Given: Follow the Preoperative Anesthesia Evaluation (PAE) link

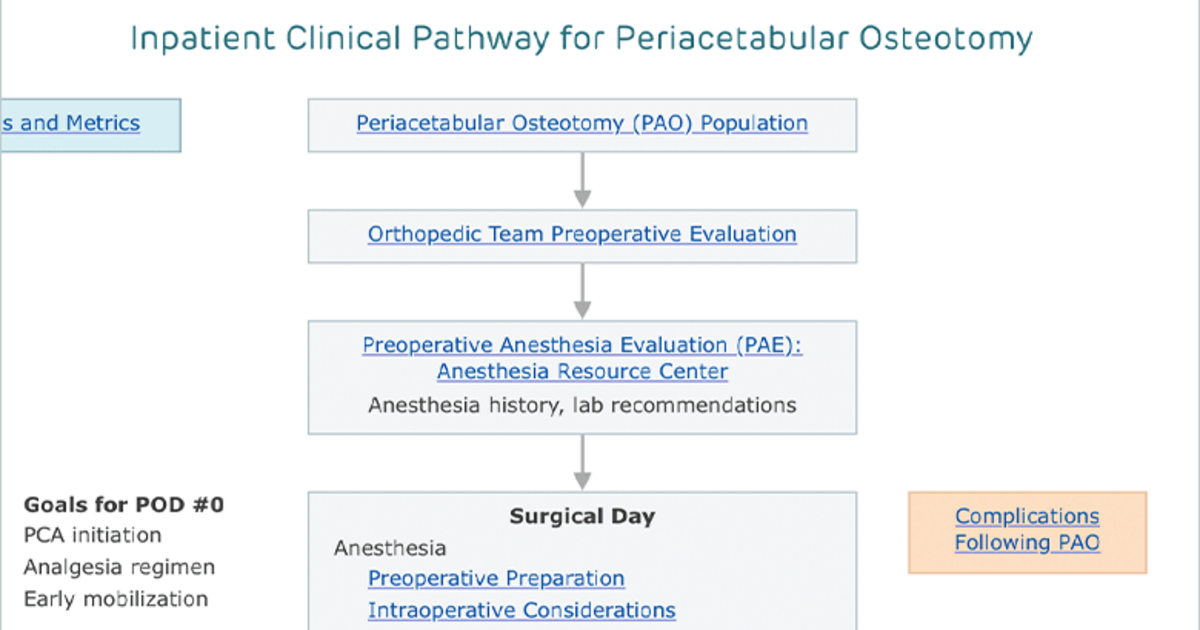Looking at the screenshot, I should click(582, 346).
